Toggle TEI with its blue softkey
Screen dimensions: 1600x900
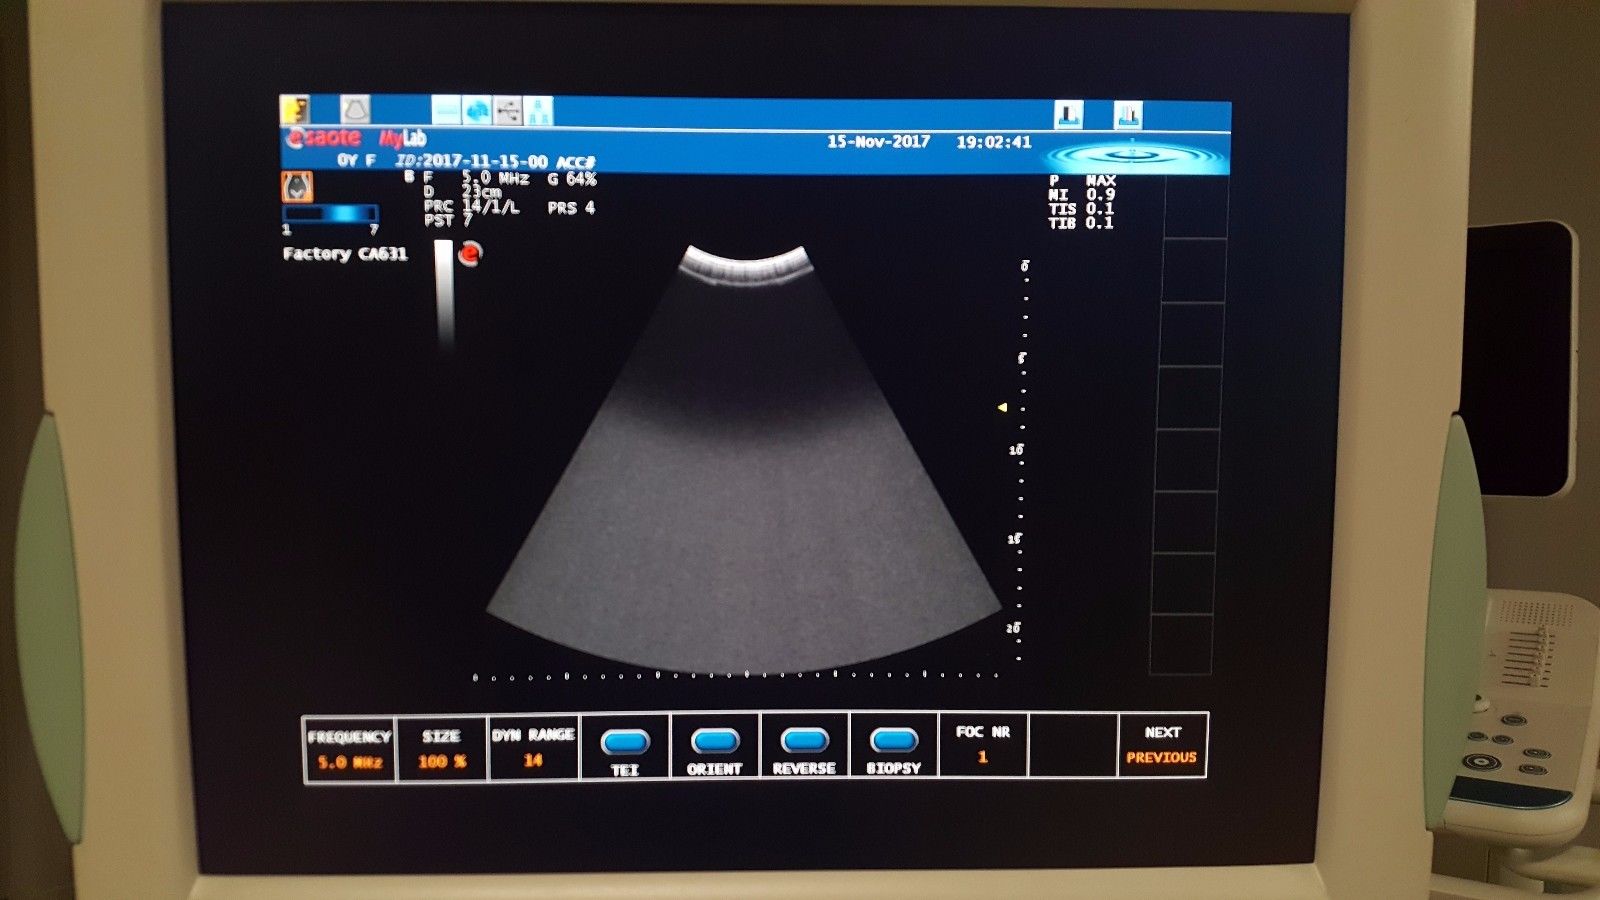point(625,743)
